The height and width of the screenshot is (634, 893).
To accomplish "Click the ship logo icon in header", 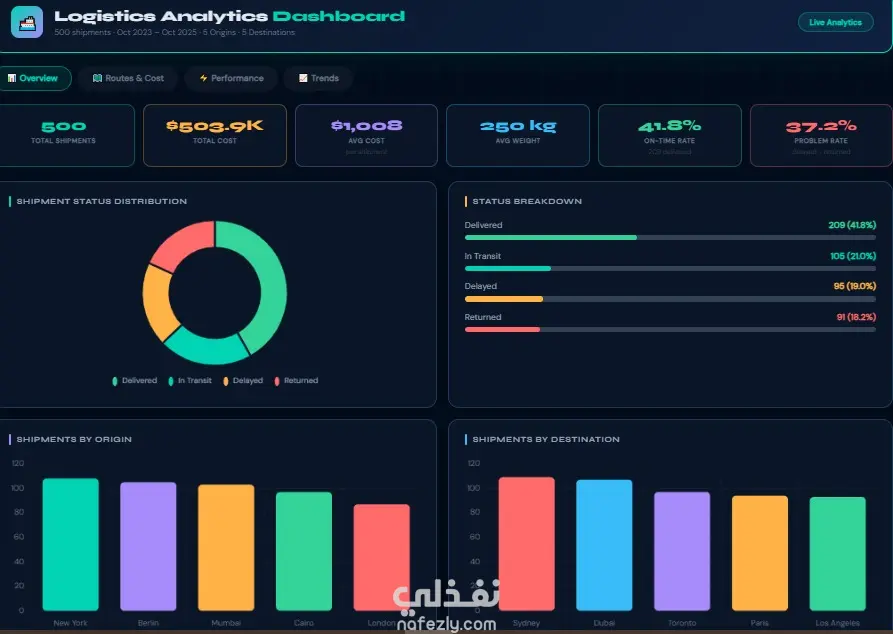I will (27, 22).
